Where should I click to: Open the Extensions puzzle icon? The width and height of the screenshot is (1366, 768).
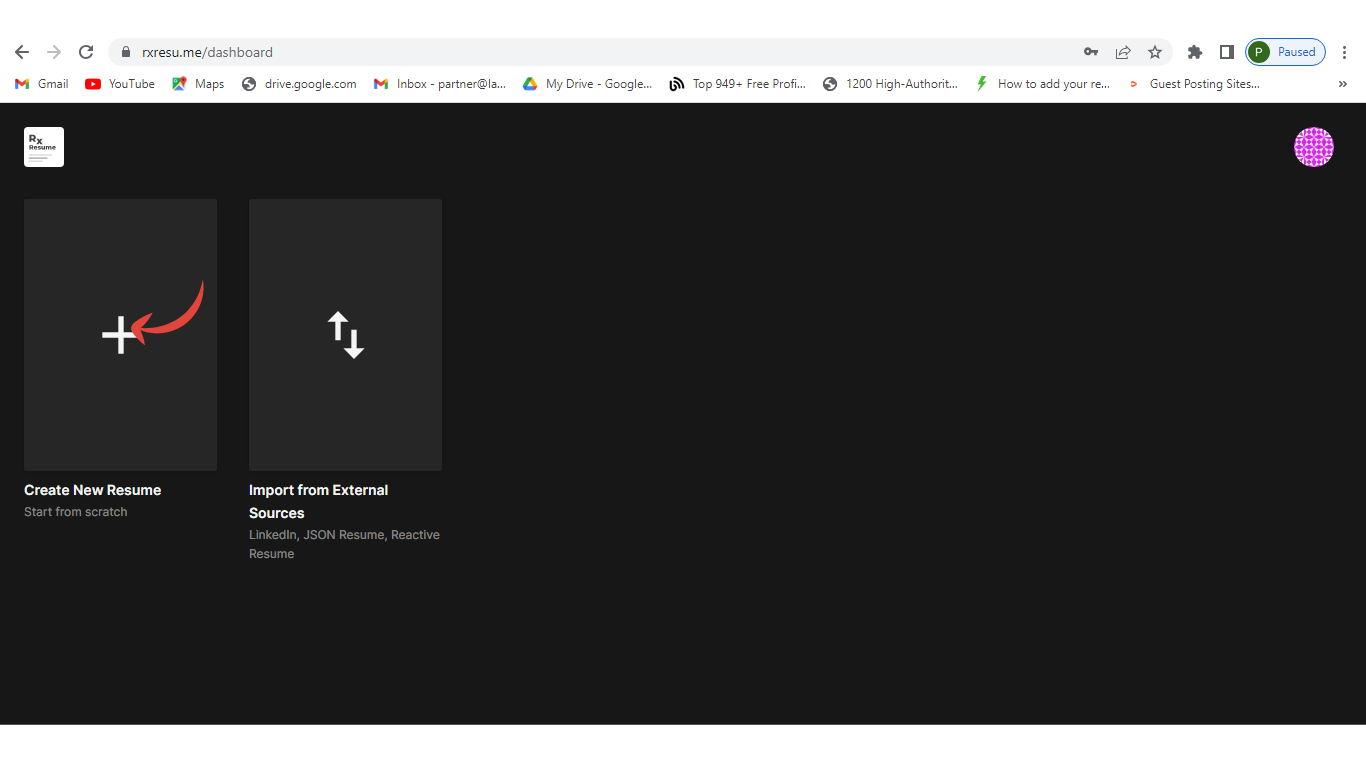click(1194, 52)
